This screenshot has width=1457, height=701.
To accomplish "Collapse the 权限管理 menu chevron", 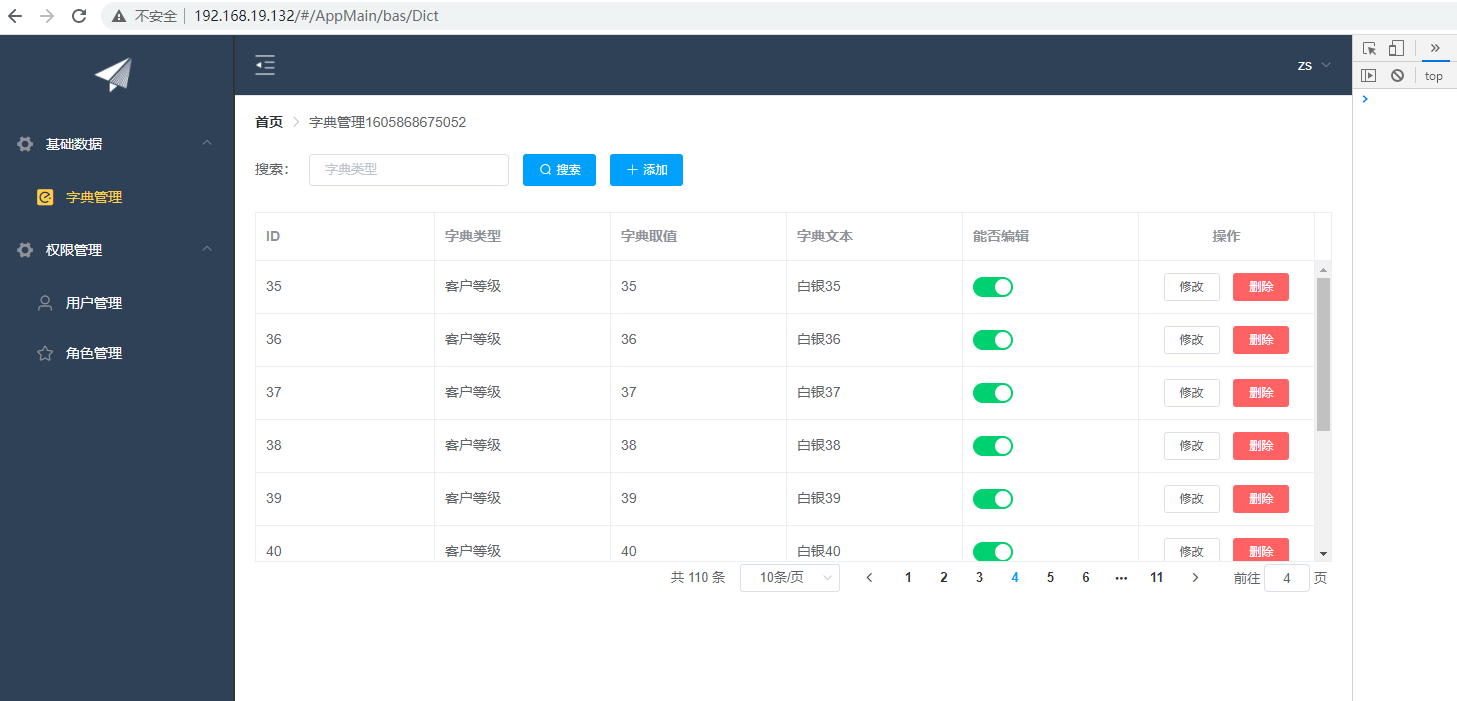I will [207, 249].
